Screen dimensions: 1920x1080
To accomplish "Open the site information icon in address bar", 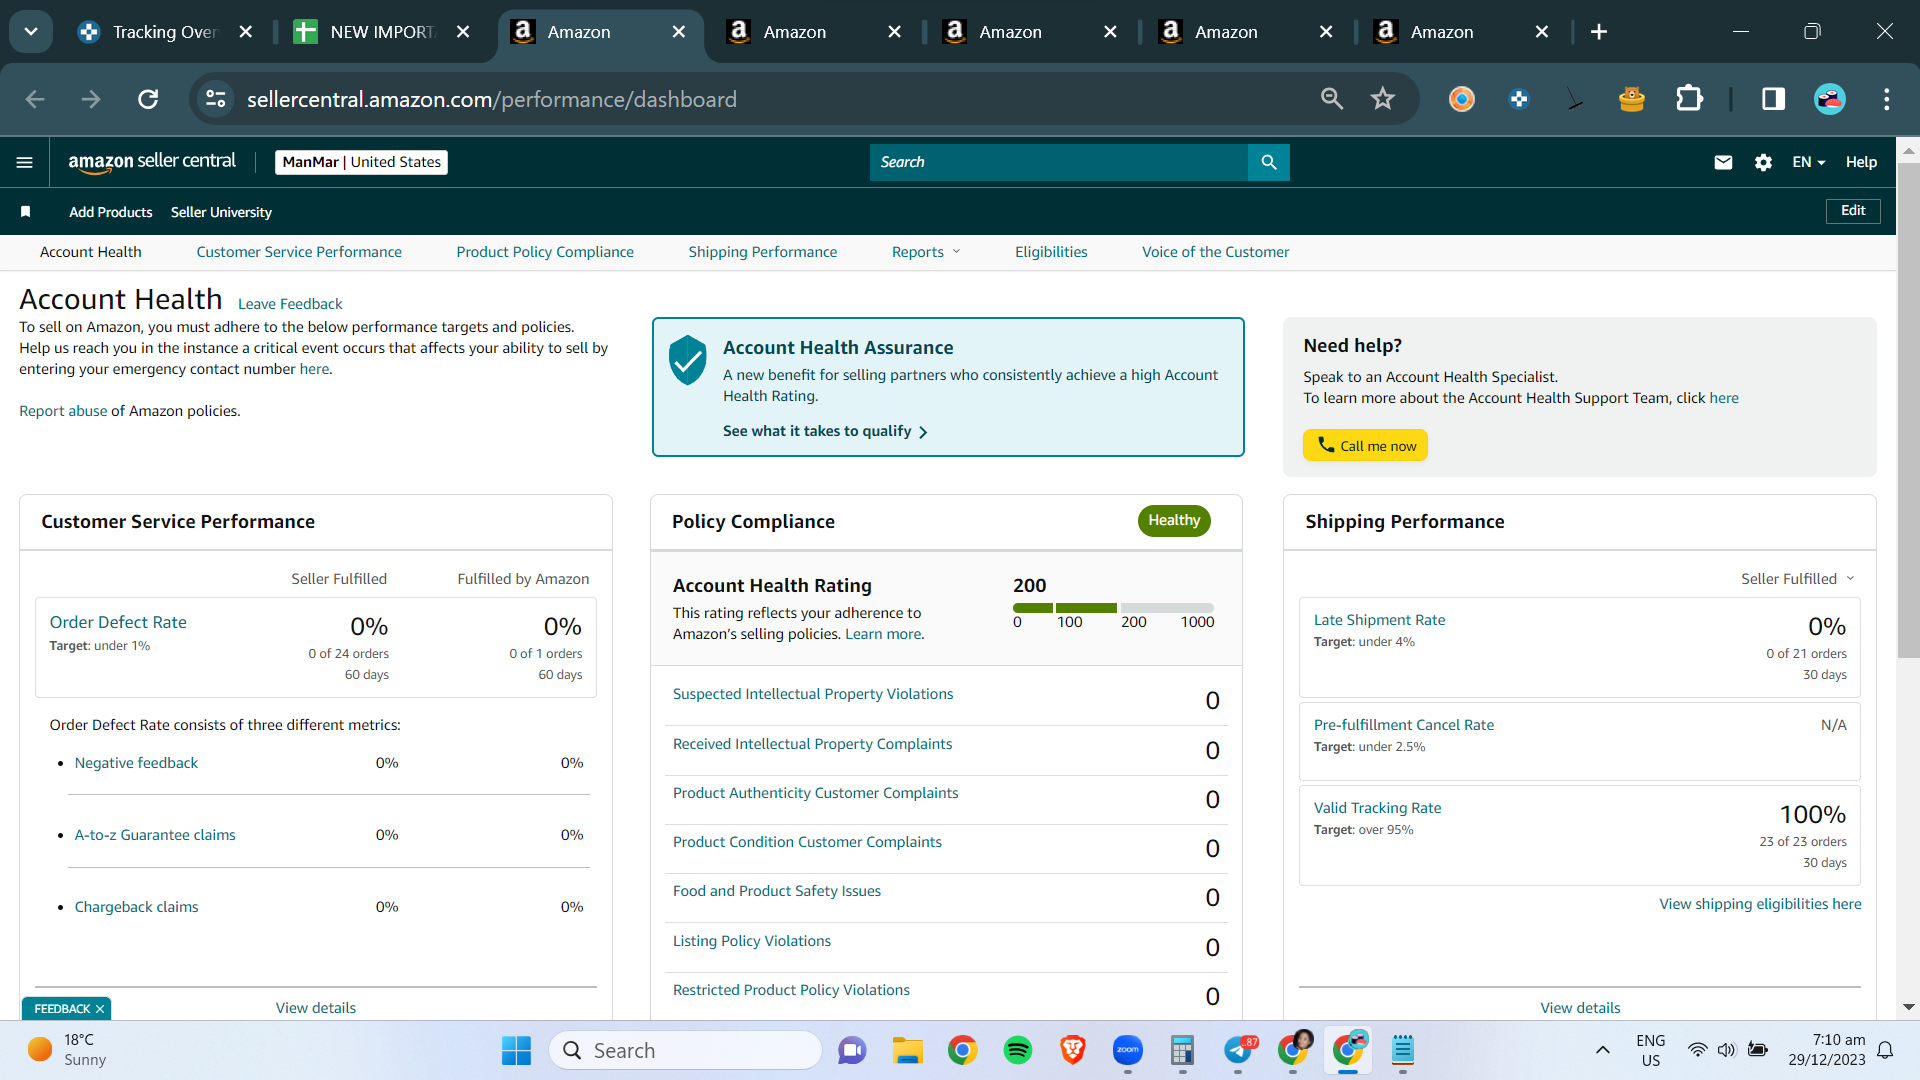I will [216, 99].
